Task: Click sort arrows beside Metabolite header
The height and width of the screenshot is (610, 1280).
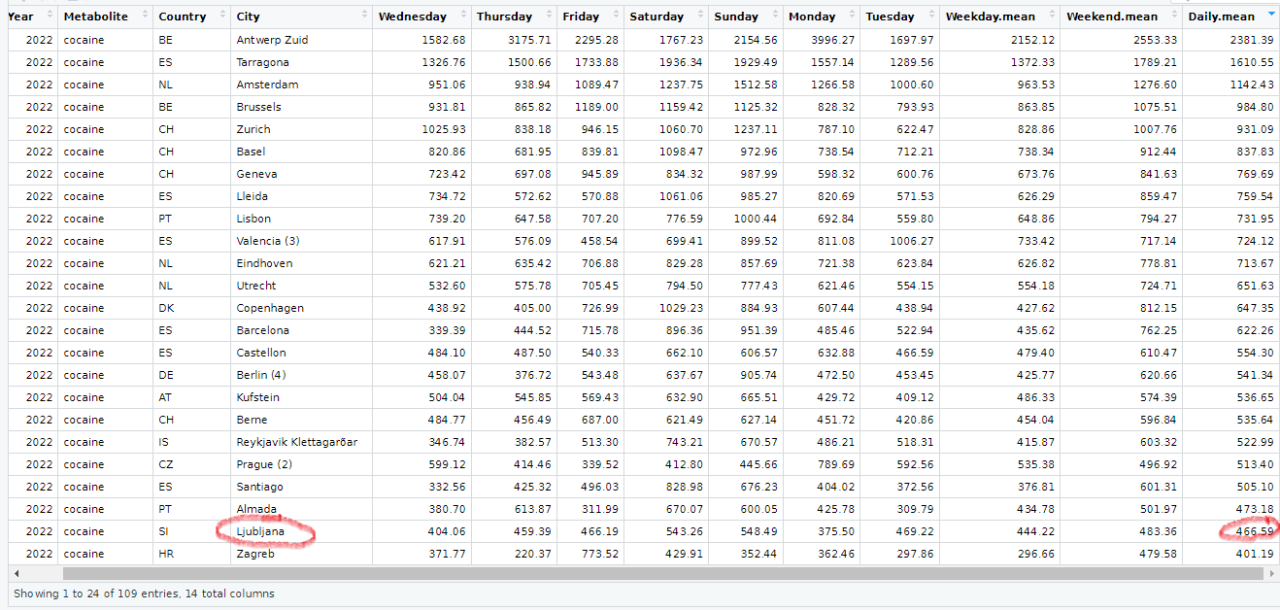Action: click(145, 16)
